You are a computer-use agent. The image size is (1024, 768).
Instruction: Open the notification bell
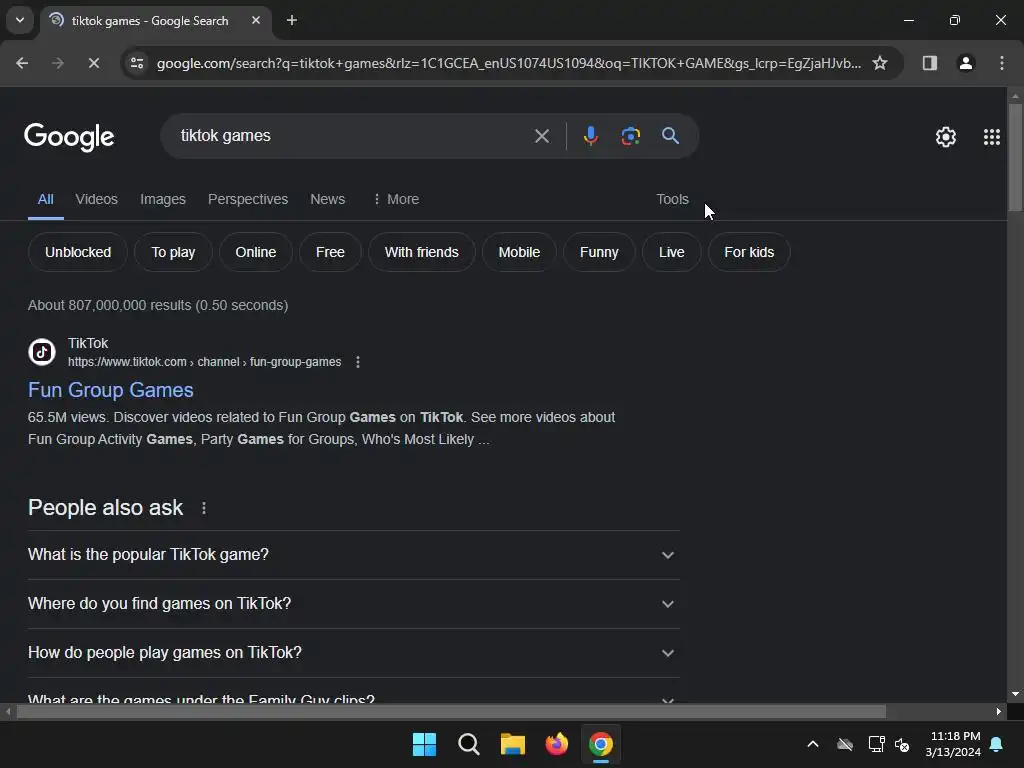point(996,744)
